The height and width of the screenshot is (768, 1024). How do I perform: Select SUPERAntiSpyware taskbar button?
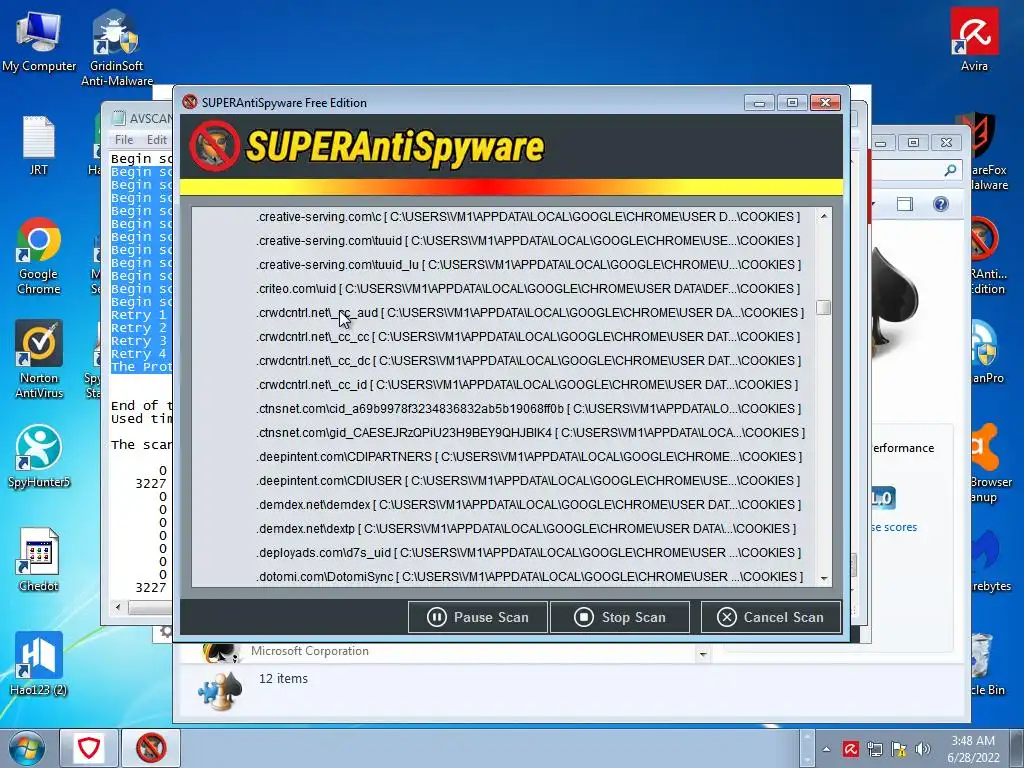click(151, 748)
